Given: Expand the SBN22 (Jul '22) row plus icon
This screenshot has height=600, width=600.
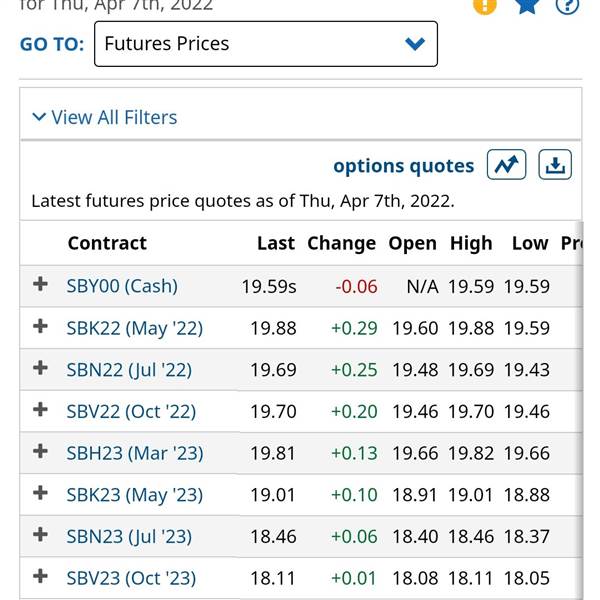Looking at the screenshot, I should (40, 369).
